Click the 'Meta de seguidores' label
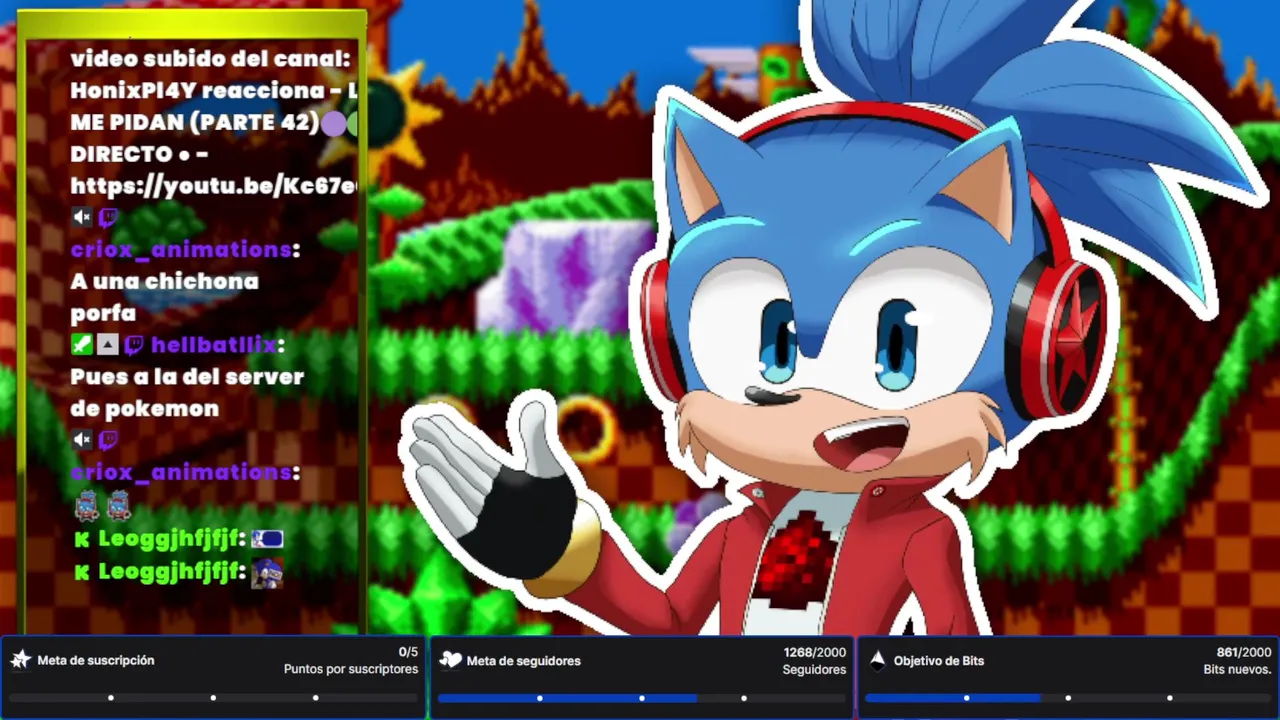1280x720 pixels. tap(523, 660)
